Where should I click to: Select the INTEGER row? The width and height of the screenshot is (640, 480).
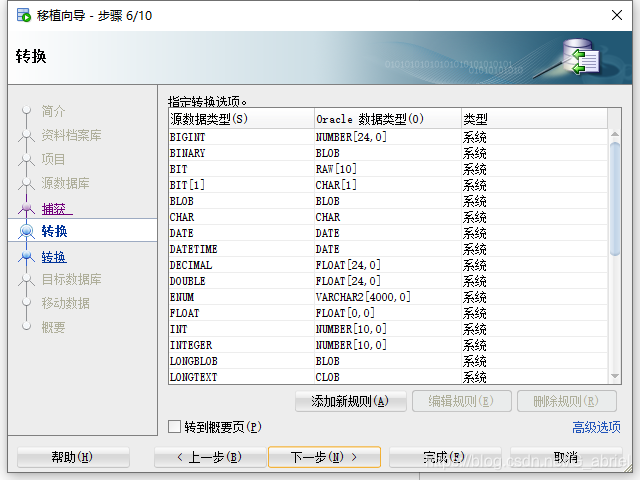coord(388,345)
